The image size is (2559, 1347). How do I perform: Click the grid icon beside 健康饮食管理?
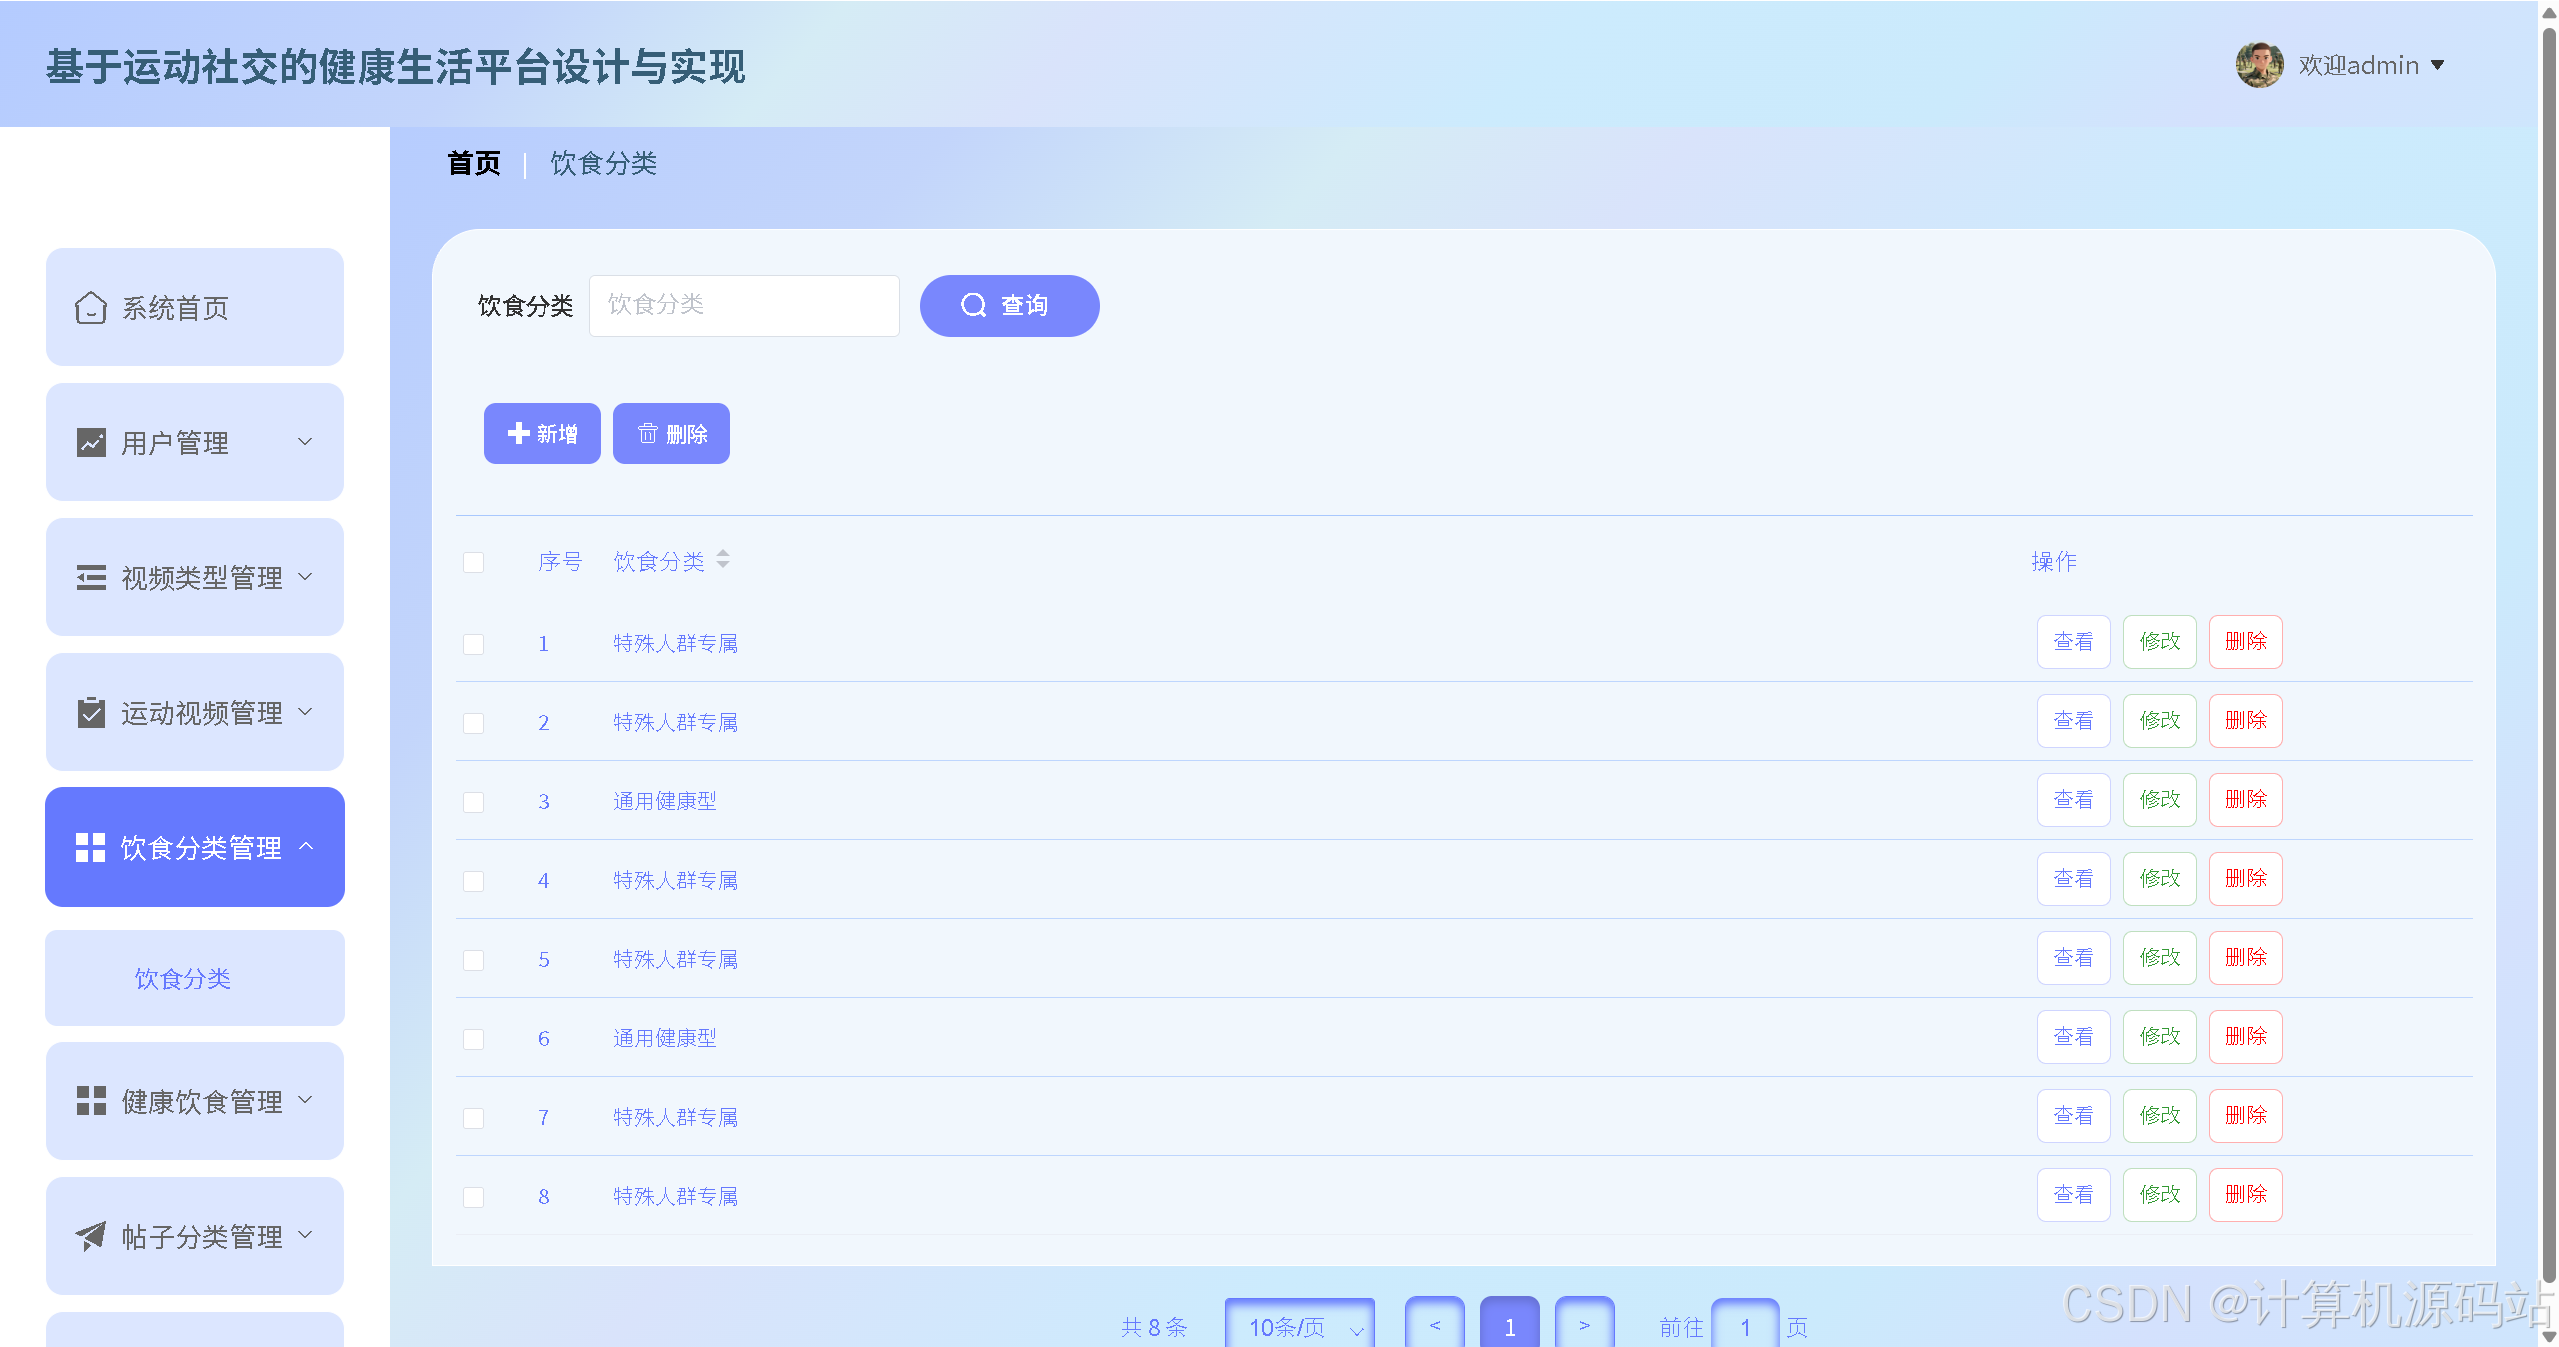coord(91,1101)
